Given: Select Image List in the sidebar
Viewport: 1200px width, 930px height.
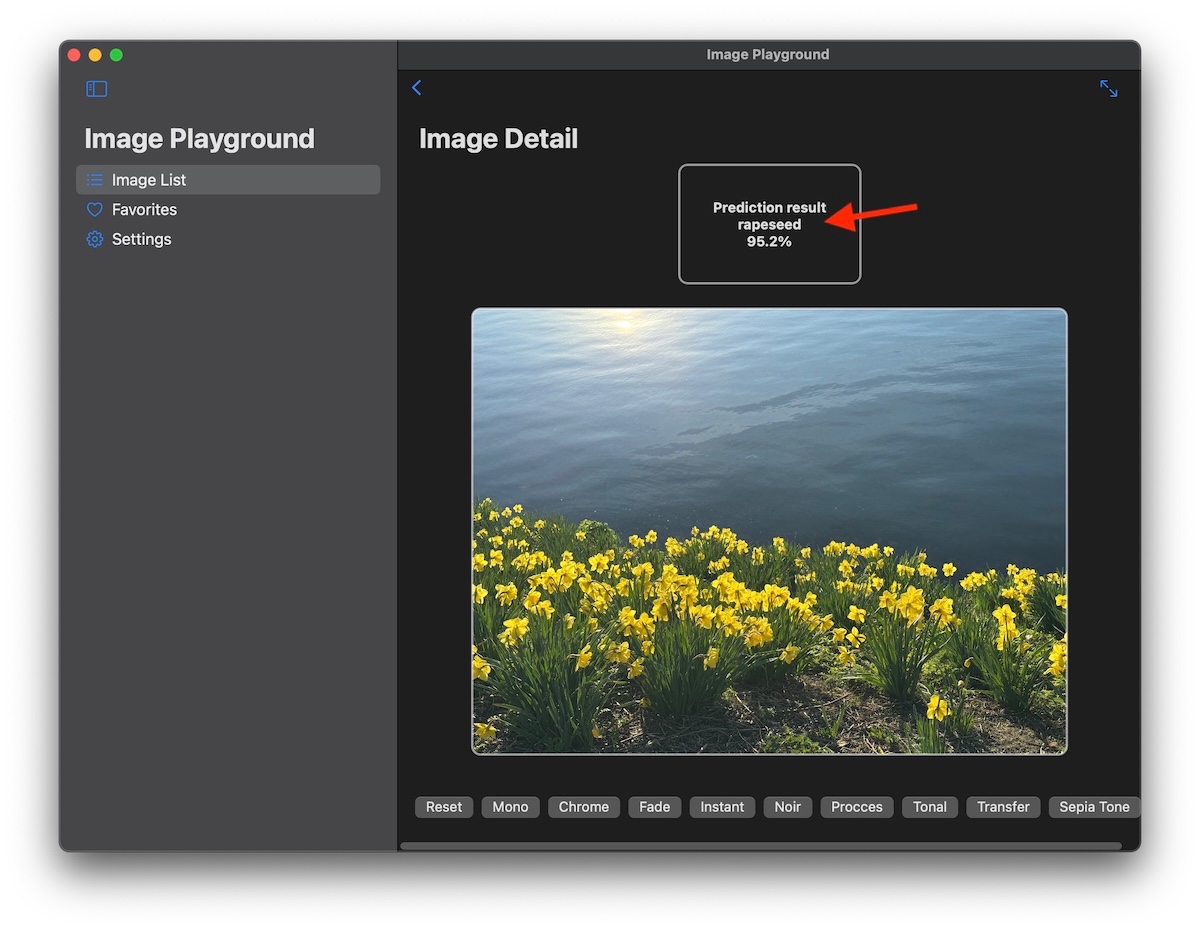Looking at the screenshot, I should pos(149,180).
